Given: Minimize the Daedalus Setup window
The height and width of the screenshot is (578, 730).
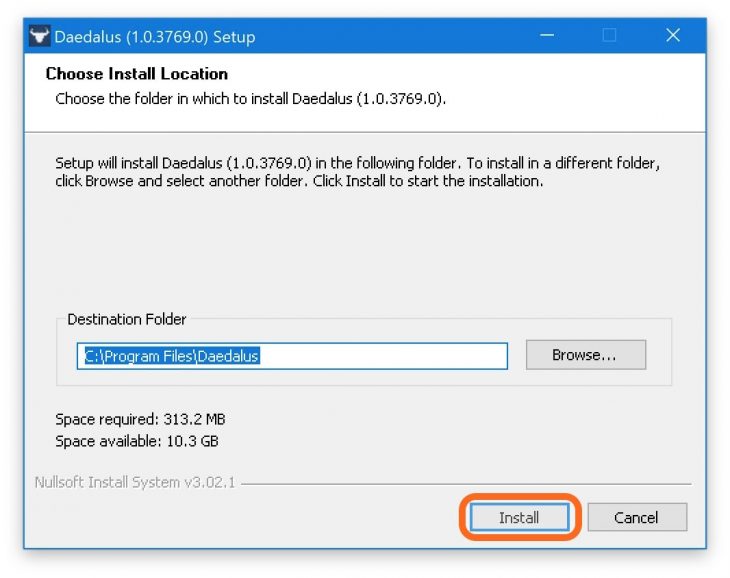Looking at the screenshot, I should point(547,35).
